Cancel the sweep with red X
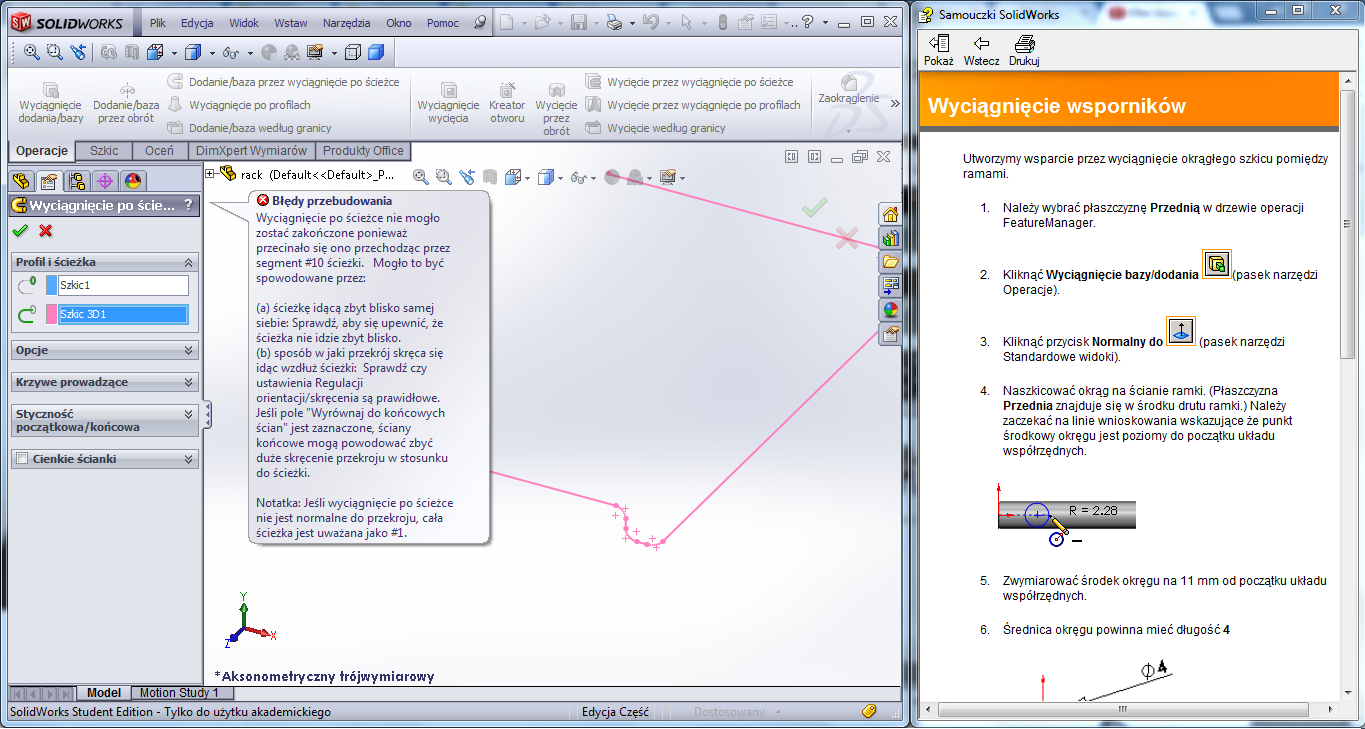1365x729 pixels. pos(45,231)
